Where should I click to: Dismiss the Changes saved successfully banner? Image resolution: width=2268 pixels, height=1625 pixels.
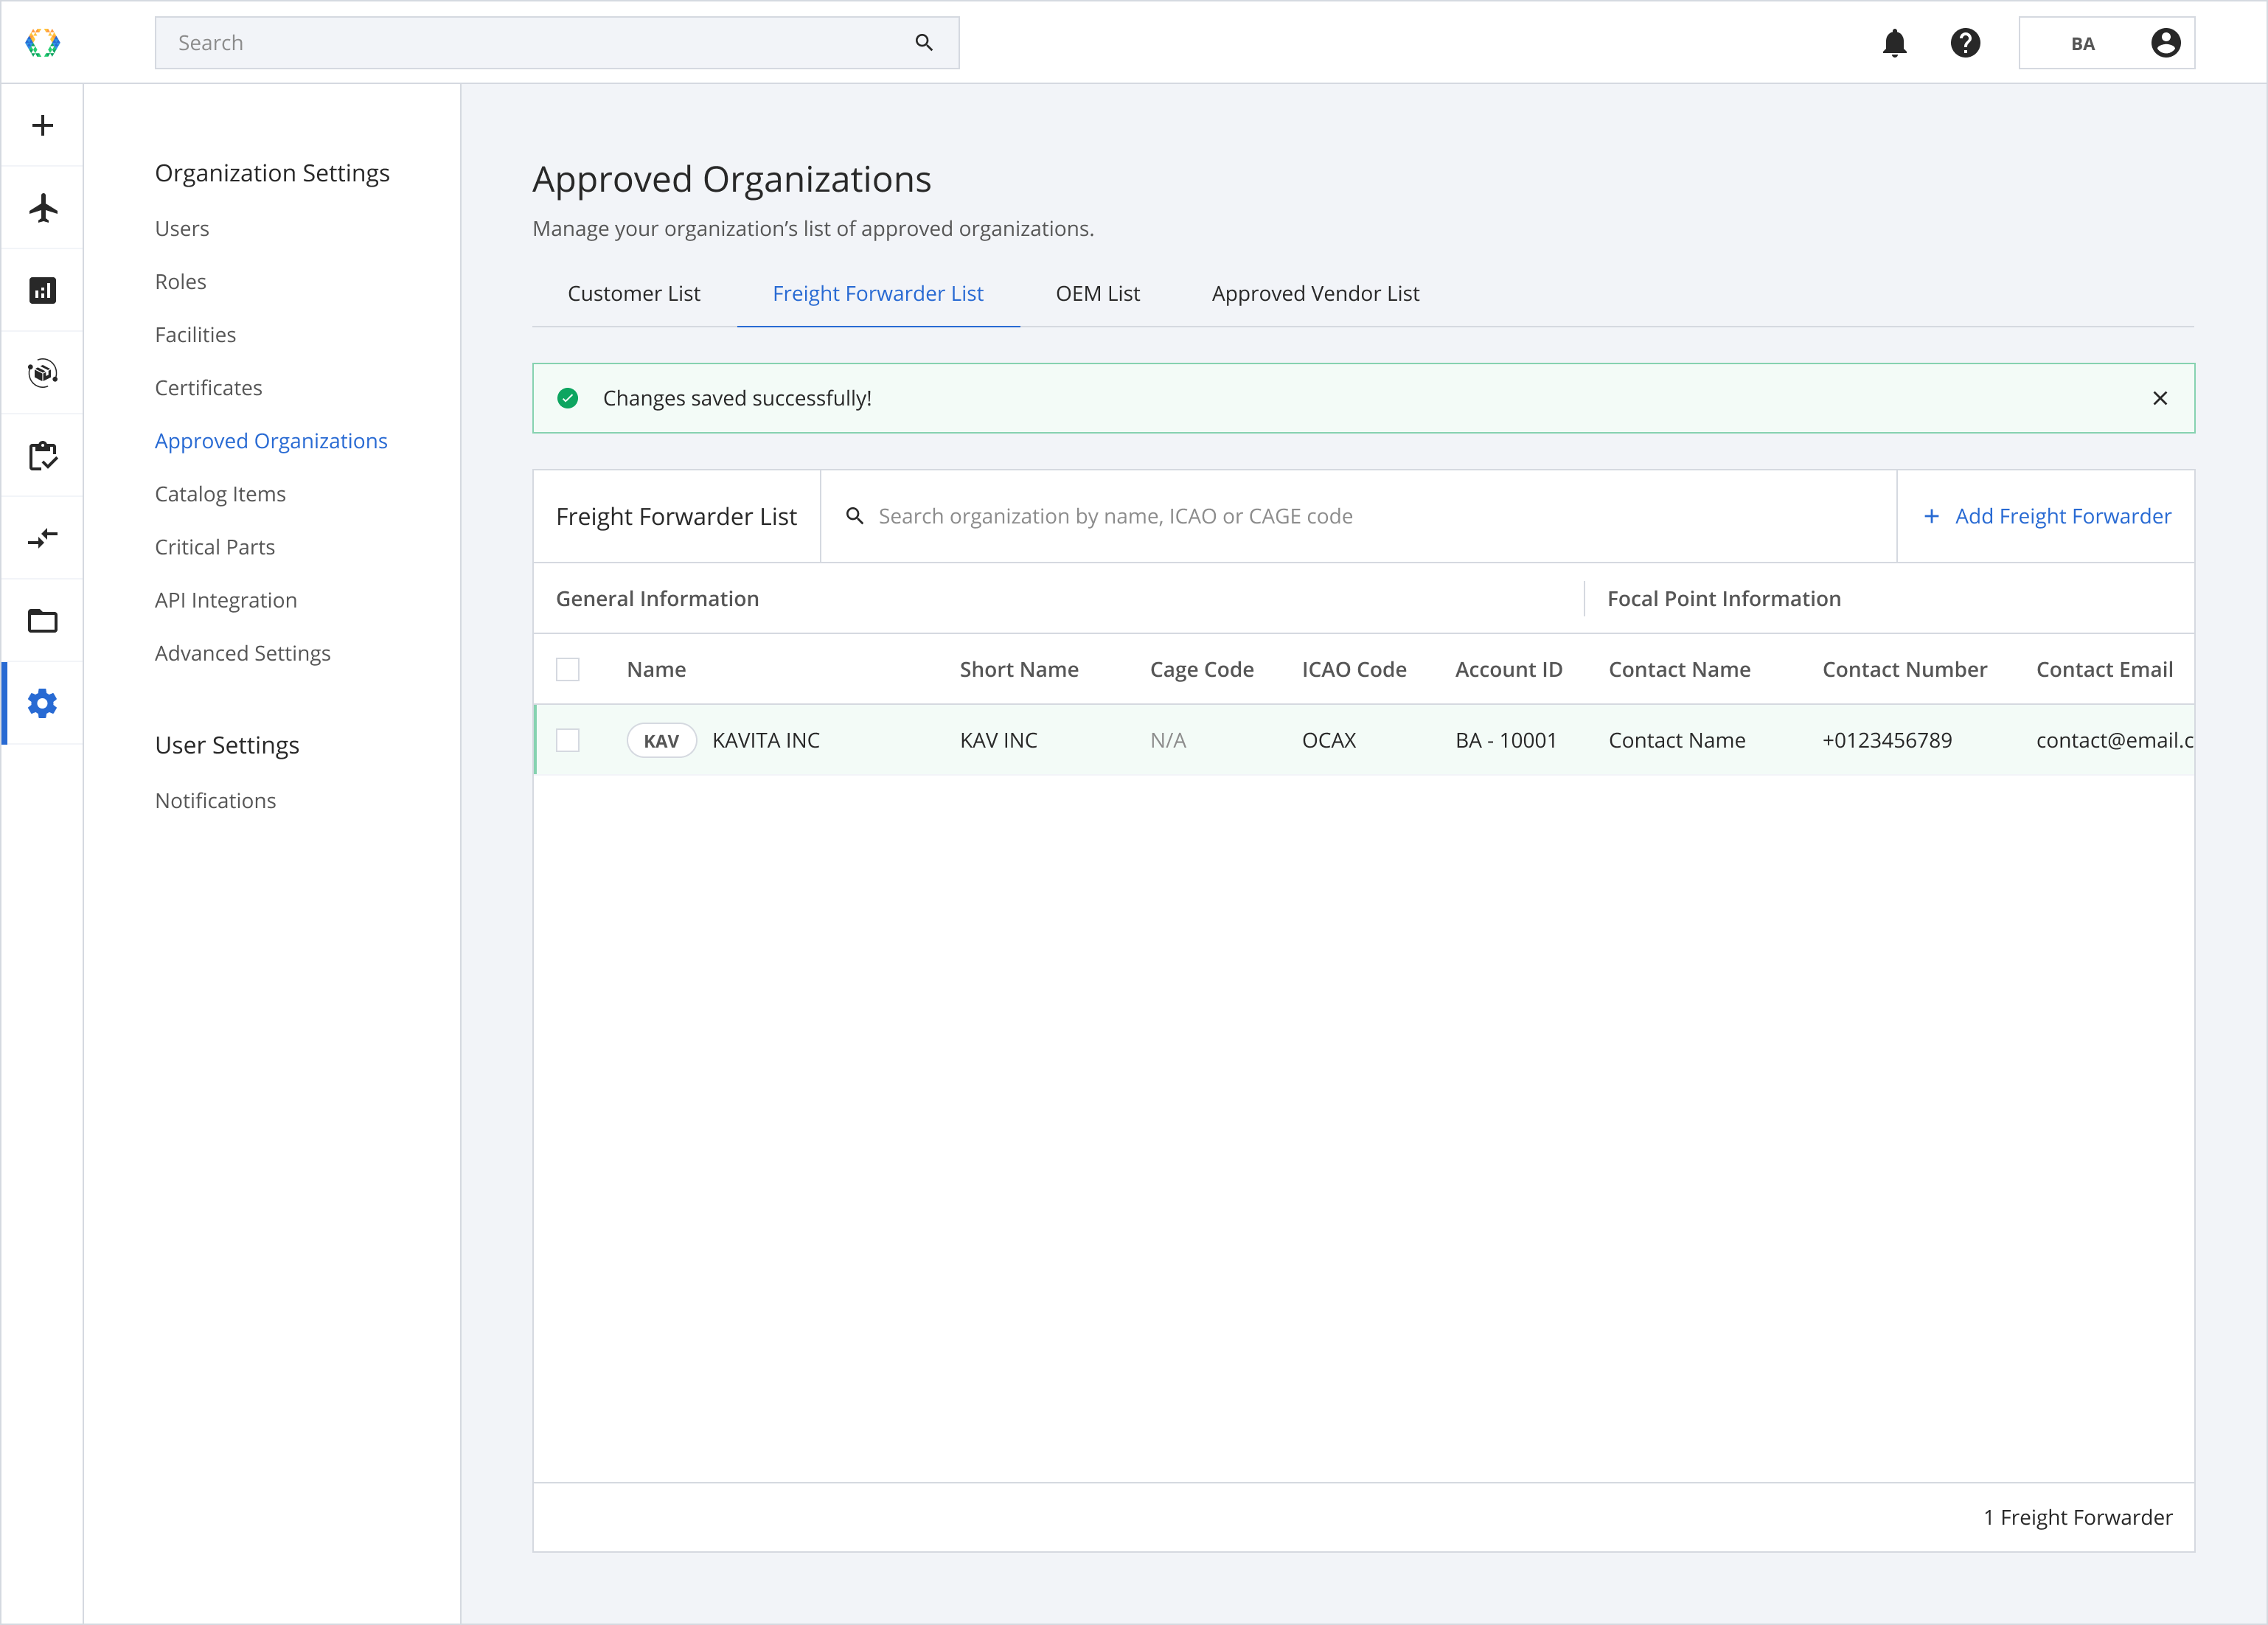(x=2159, y=398)
